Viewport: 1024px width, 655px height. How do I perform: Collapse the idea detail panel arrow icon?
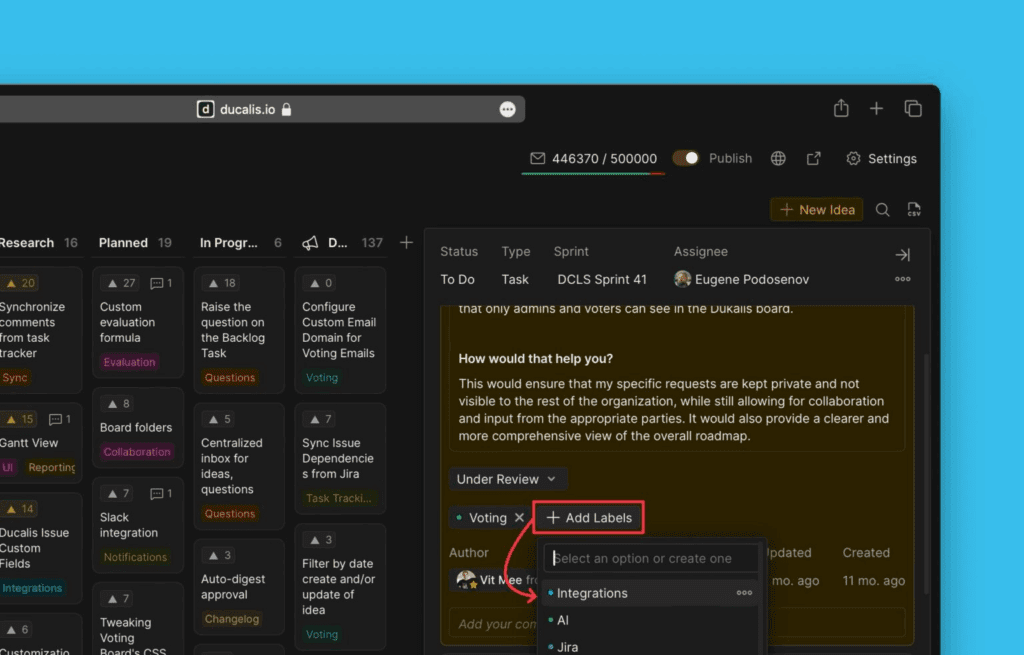coord(902,255)
